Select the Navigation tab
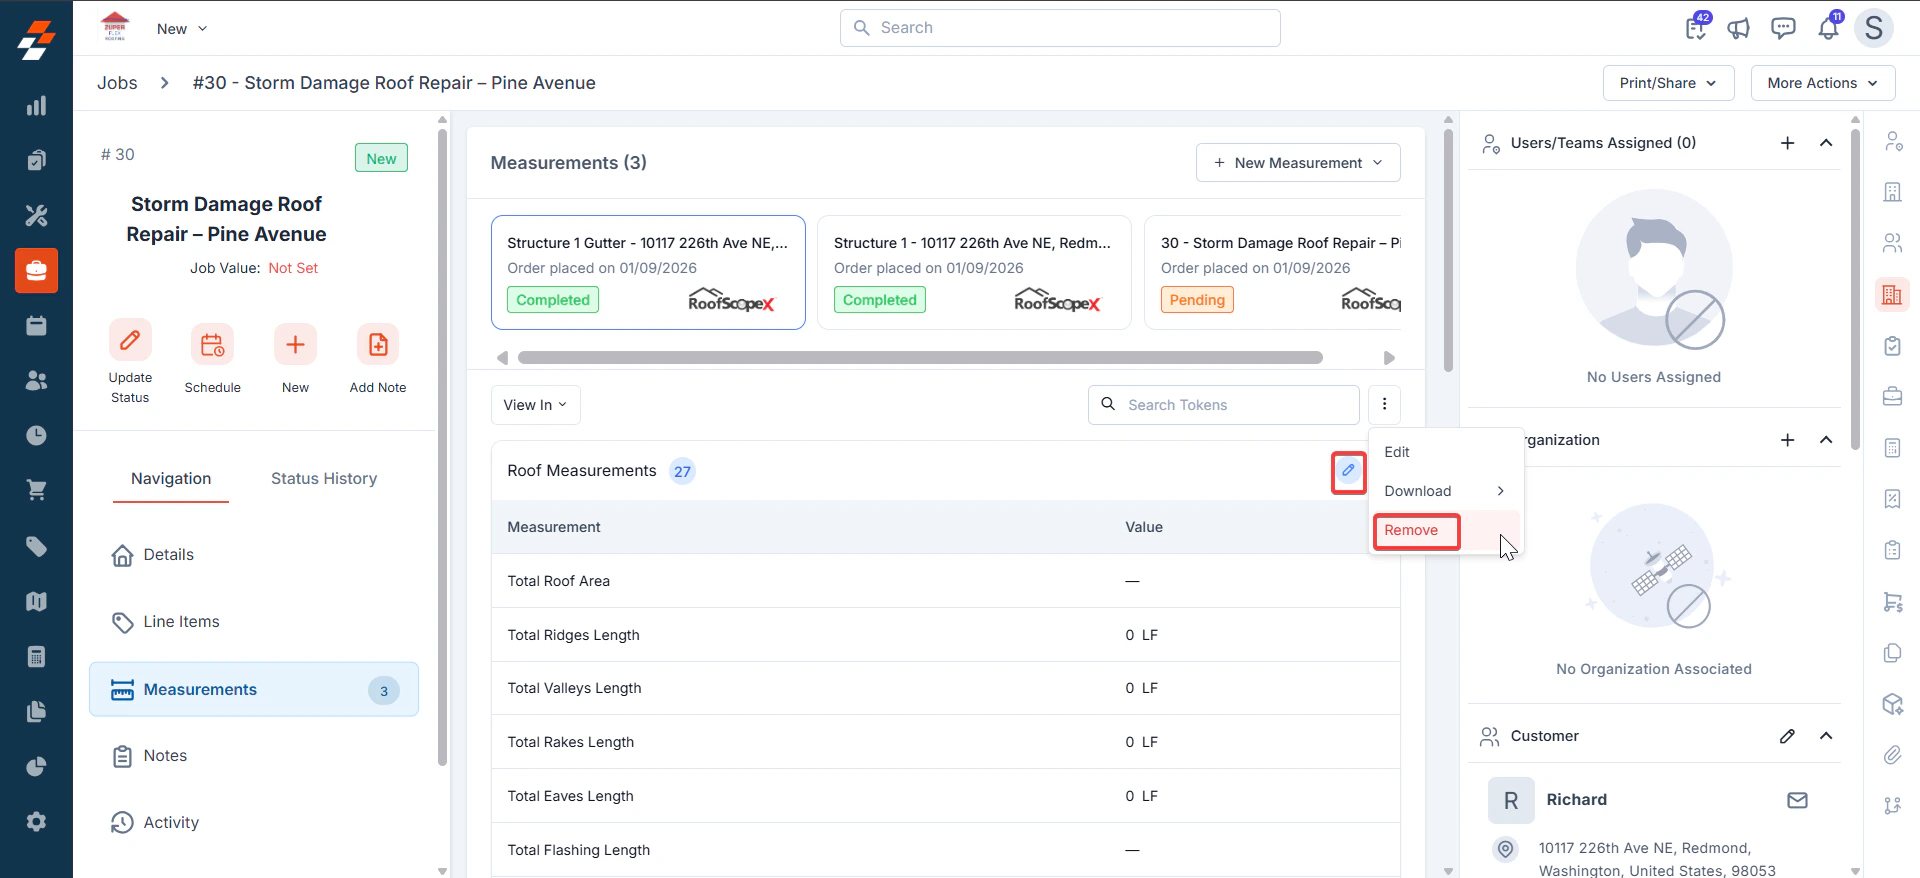1920x878 pixels. click(171, 479)
